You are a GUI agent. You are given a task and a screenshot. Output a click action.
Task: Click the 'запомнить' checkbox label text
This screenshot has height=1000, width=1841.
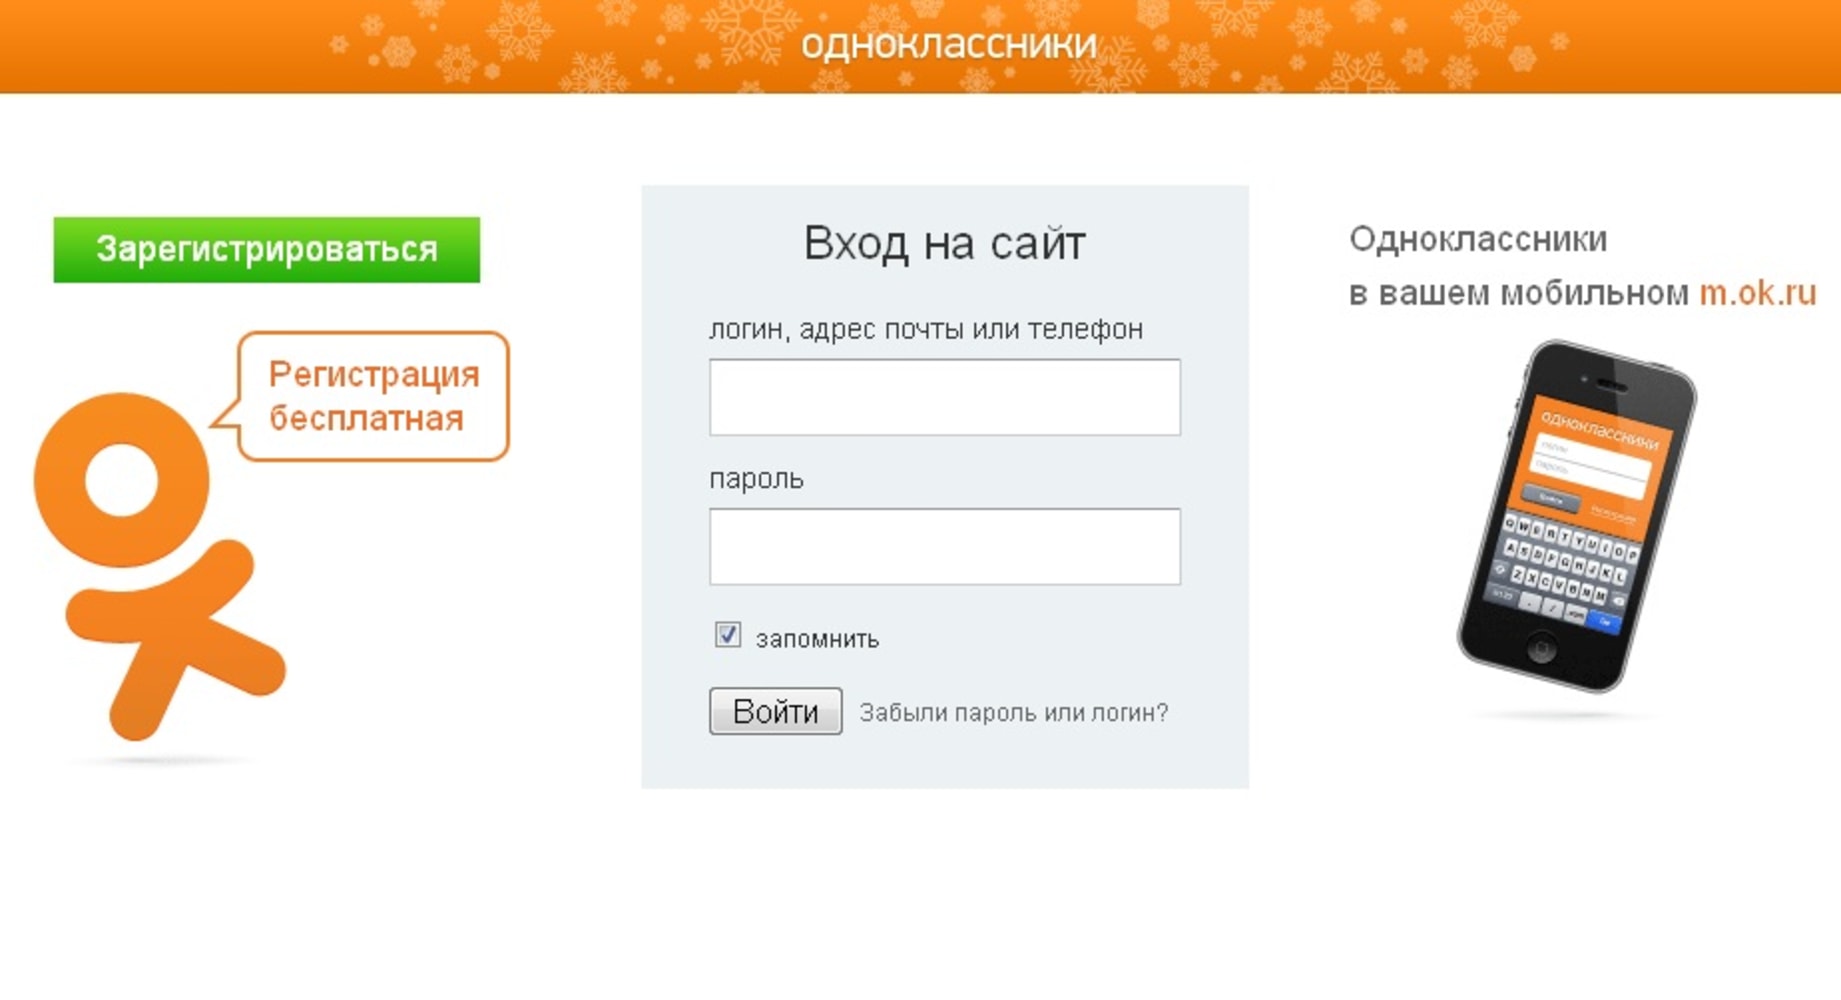pyautogui.click(x=817, y=639)
